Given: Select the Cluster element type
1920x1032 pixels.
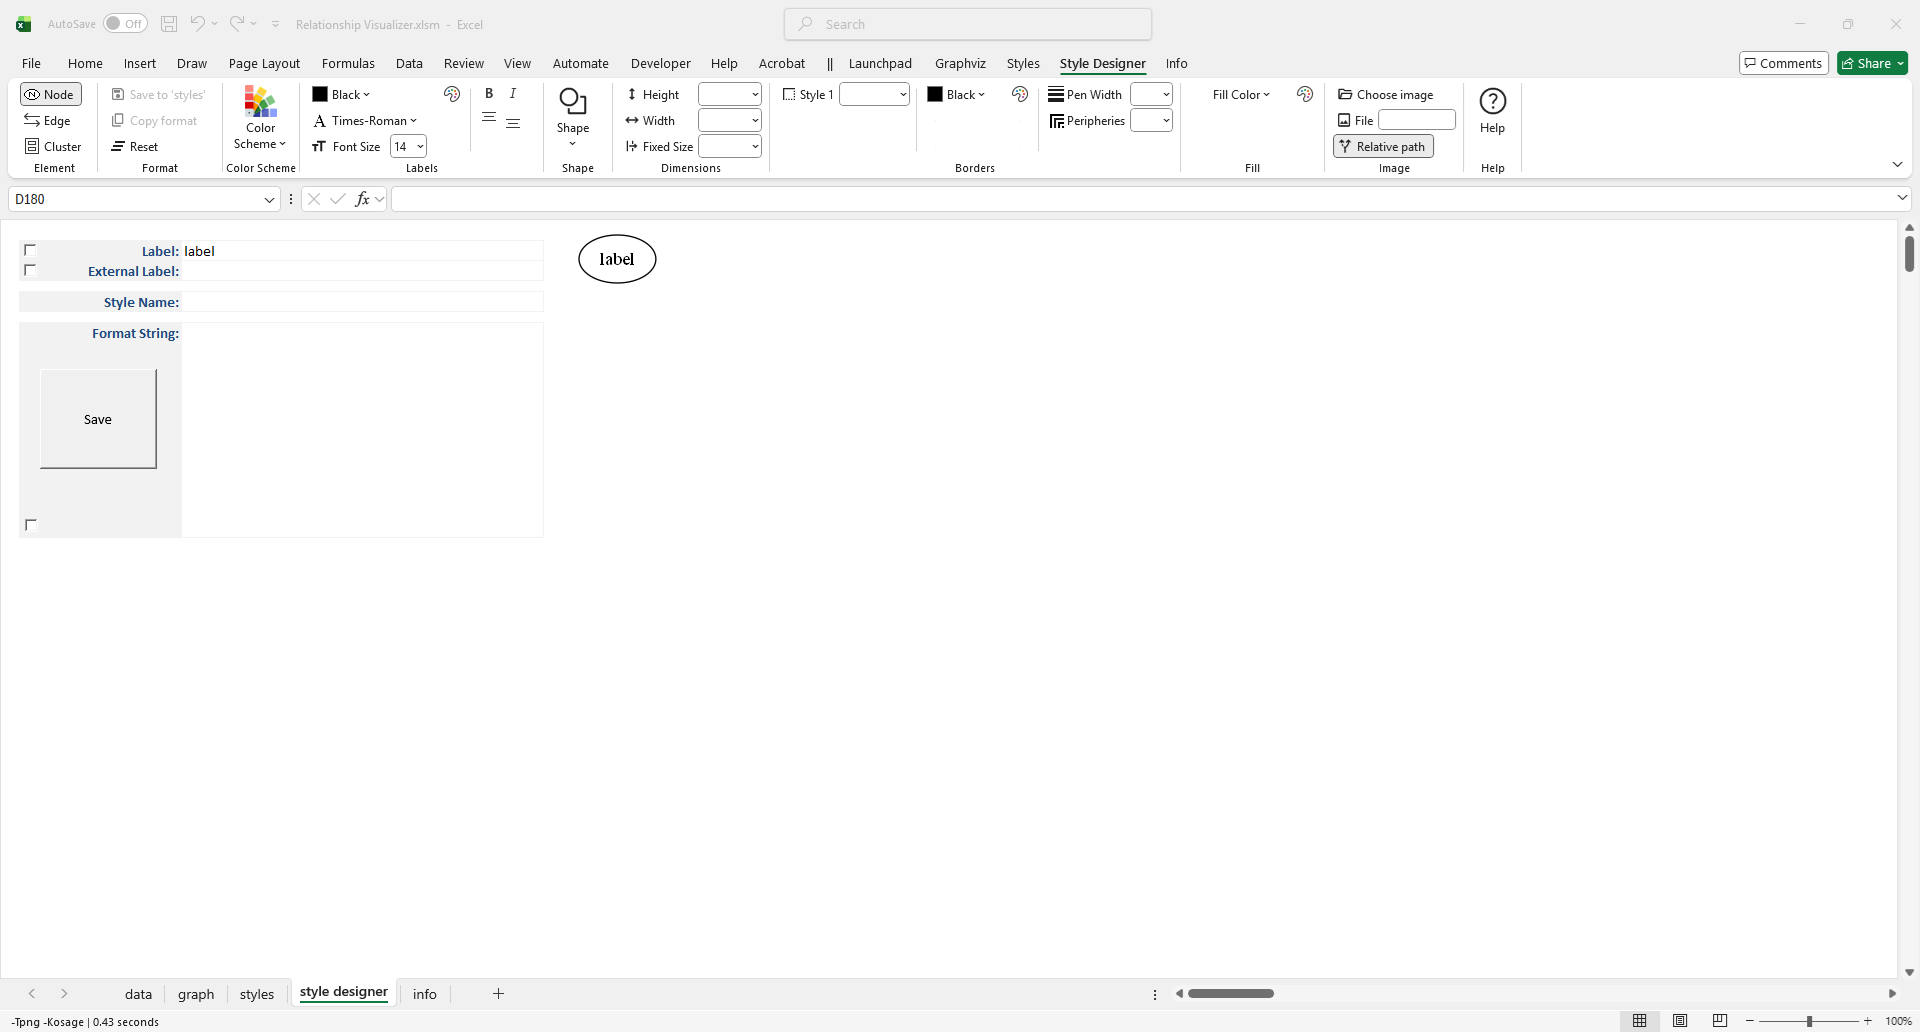Looking at the screenshot, I should (53, 147).
